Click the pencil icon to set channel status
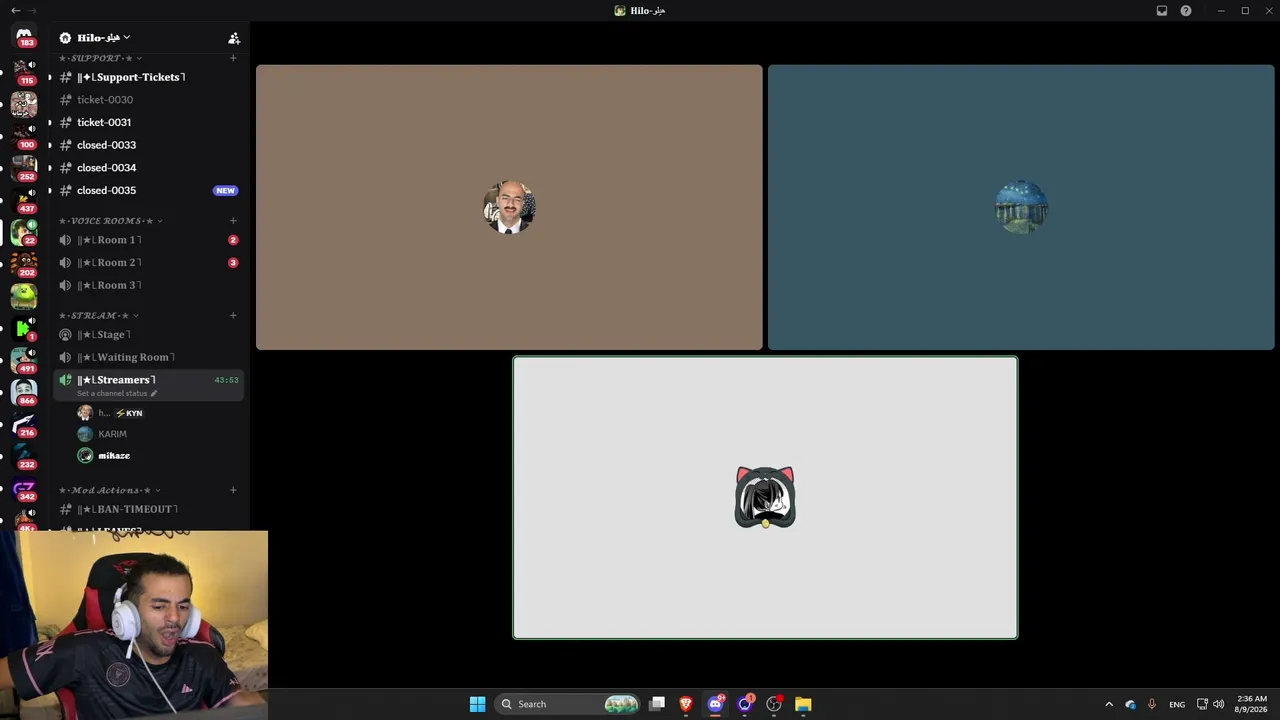 pos(154,394)
